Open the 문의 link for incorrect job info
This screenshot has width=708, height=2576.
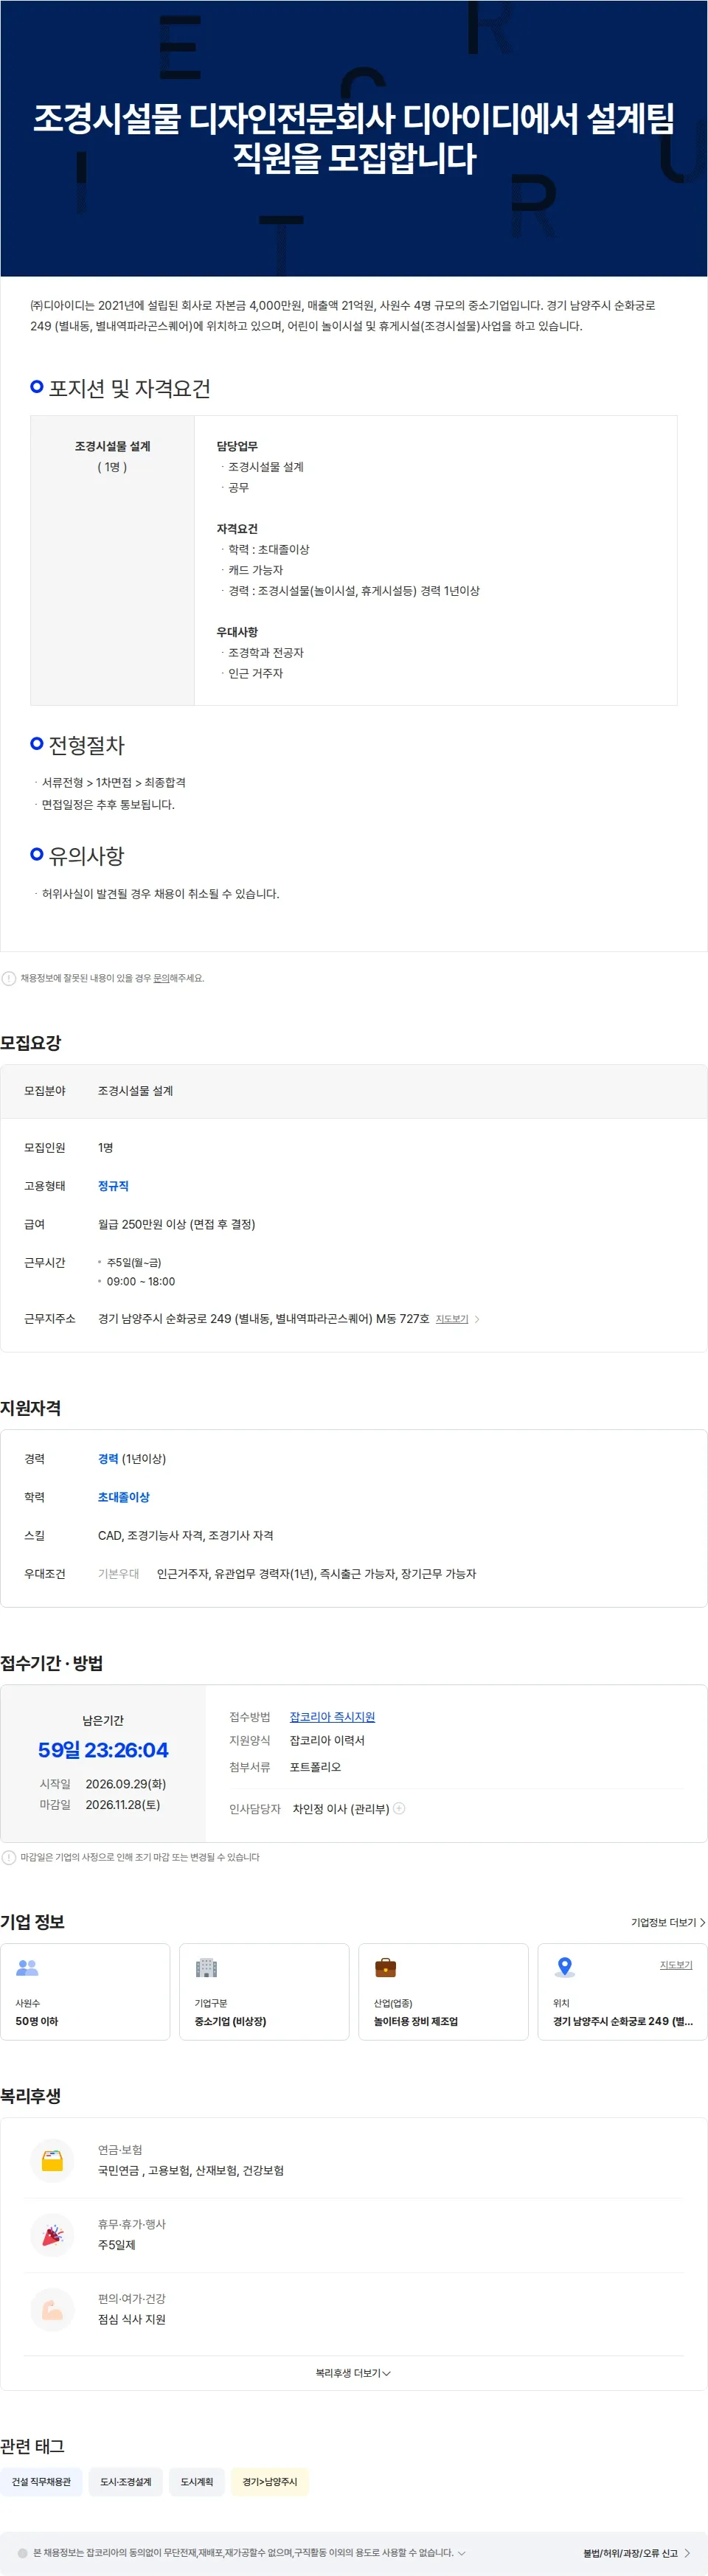point(161,978)
